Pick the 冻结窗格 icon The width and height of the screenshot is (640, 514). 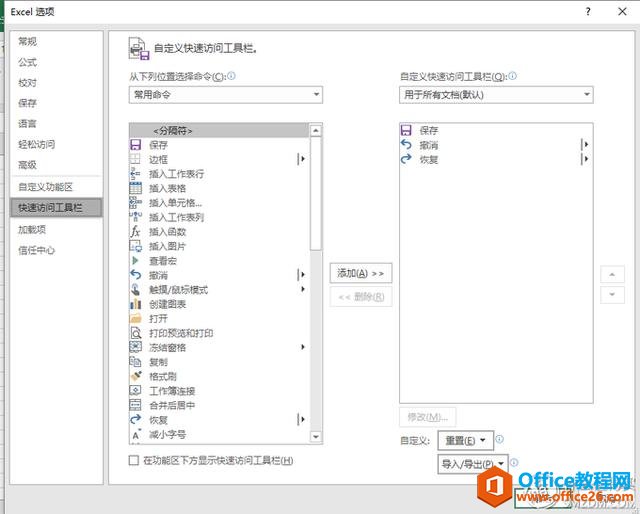(x=136, y=347)
